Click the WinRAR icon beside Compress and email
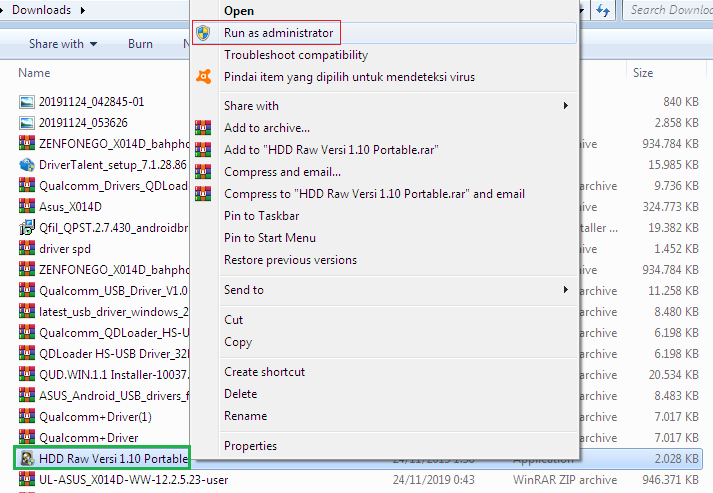This screenshot has height=493, width=713. pos(203,171)
